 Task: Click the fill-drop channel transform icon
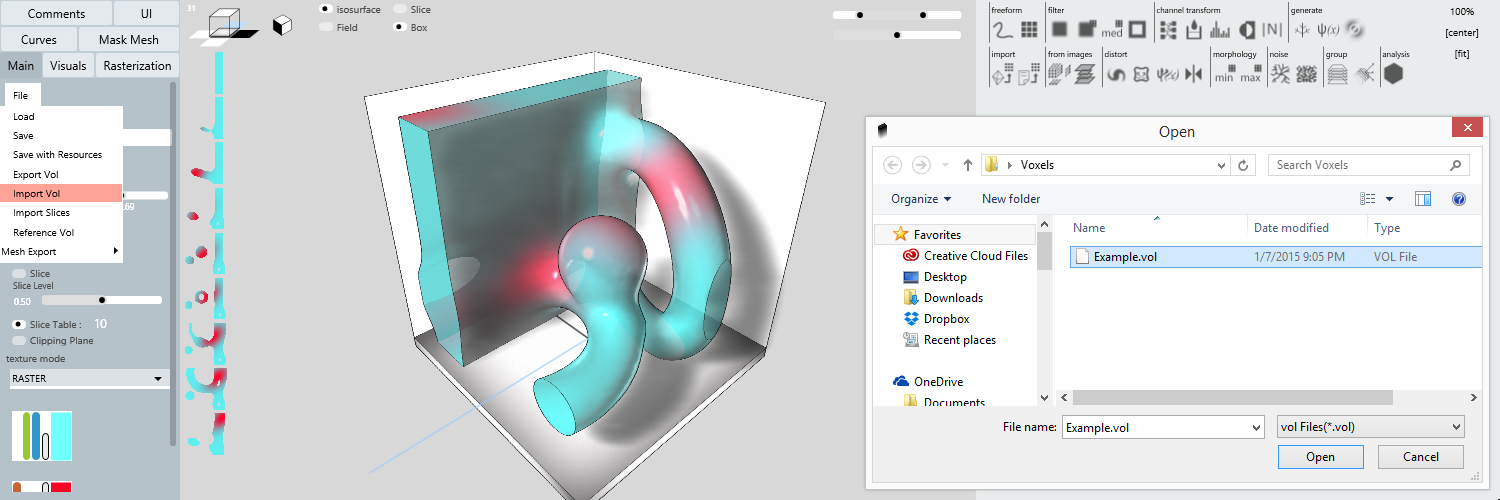[1194, 30]
